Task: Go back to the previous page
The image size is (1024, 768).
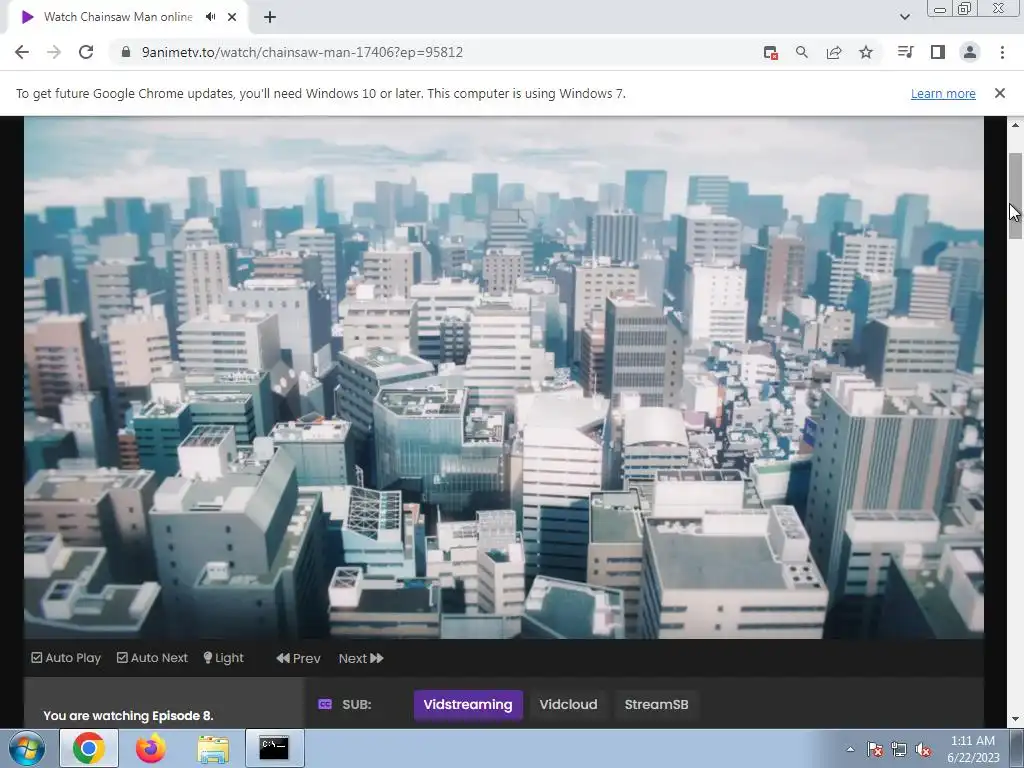Action: point(22,52)
